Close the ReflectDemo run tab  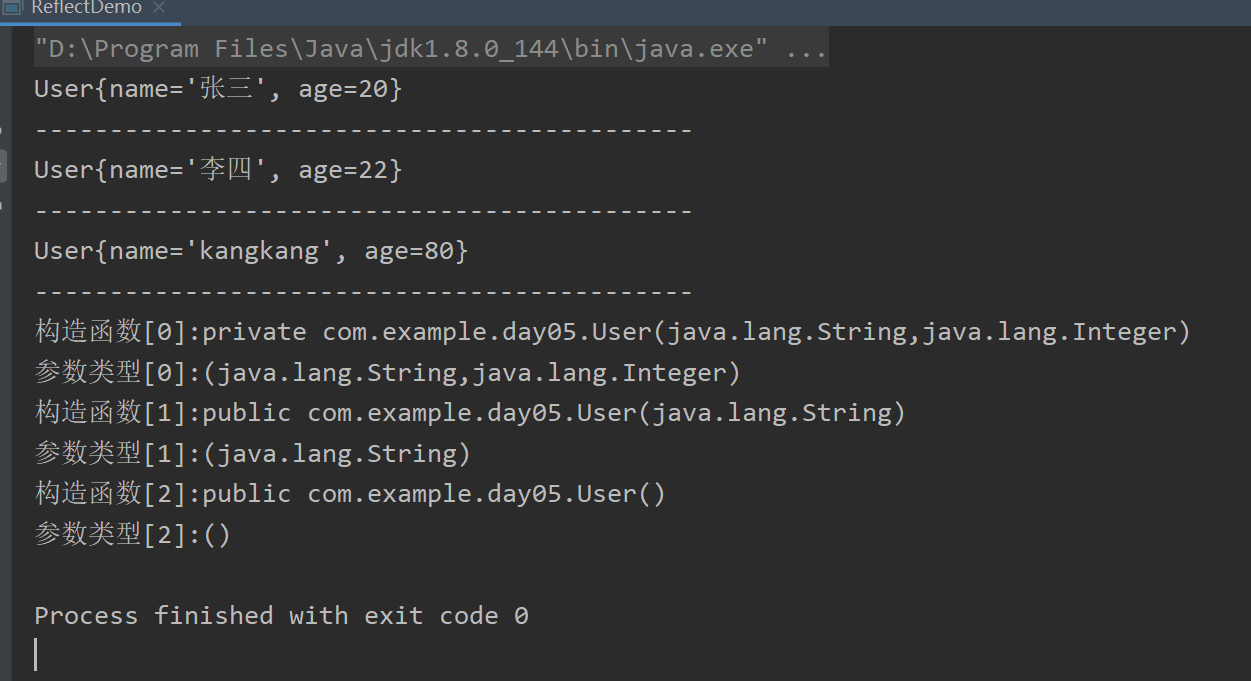pos(160,8)
